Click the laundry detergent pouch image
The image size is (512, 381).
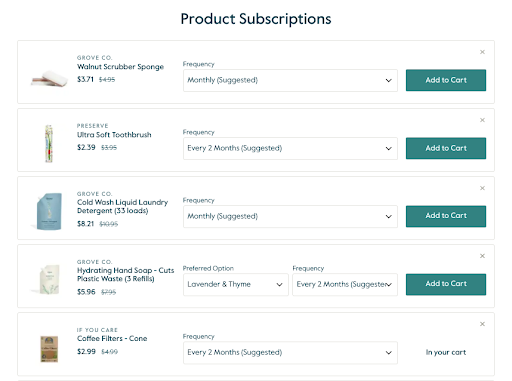point(49,211)
